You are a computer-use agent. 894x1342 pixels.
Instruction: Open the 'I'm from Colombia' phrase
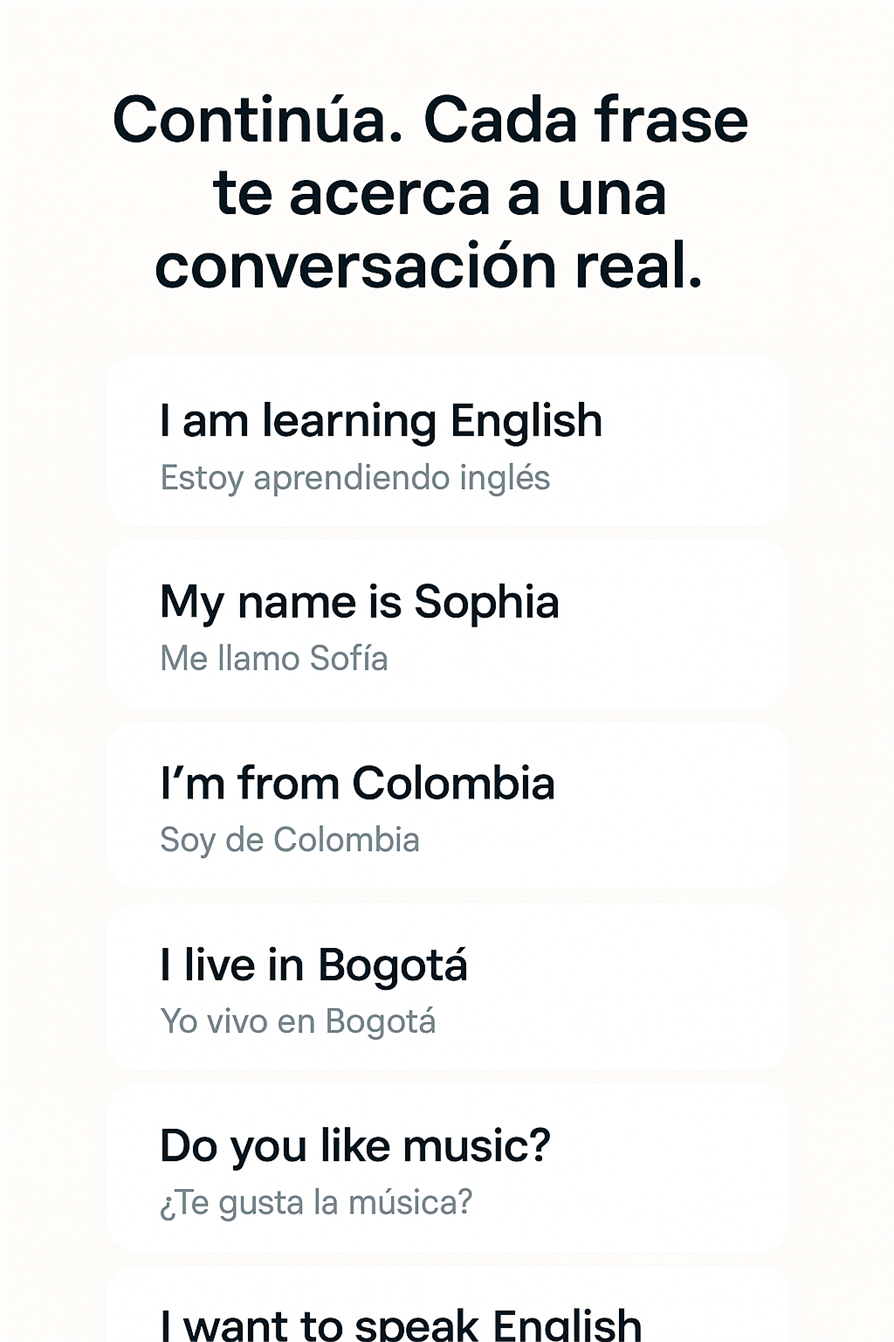tap(357, 783)
